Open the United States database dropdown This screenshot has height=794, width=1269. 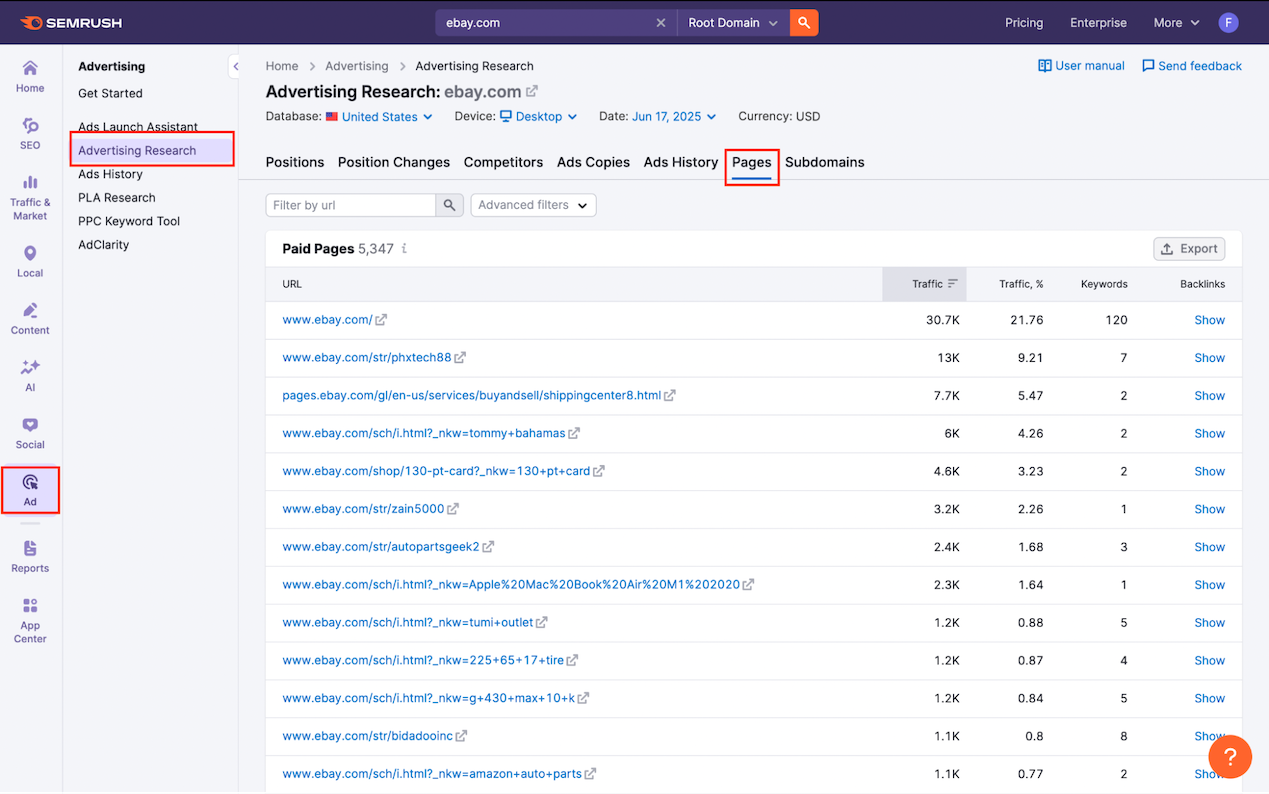379,117
